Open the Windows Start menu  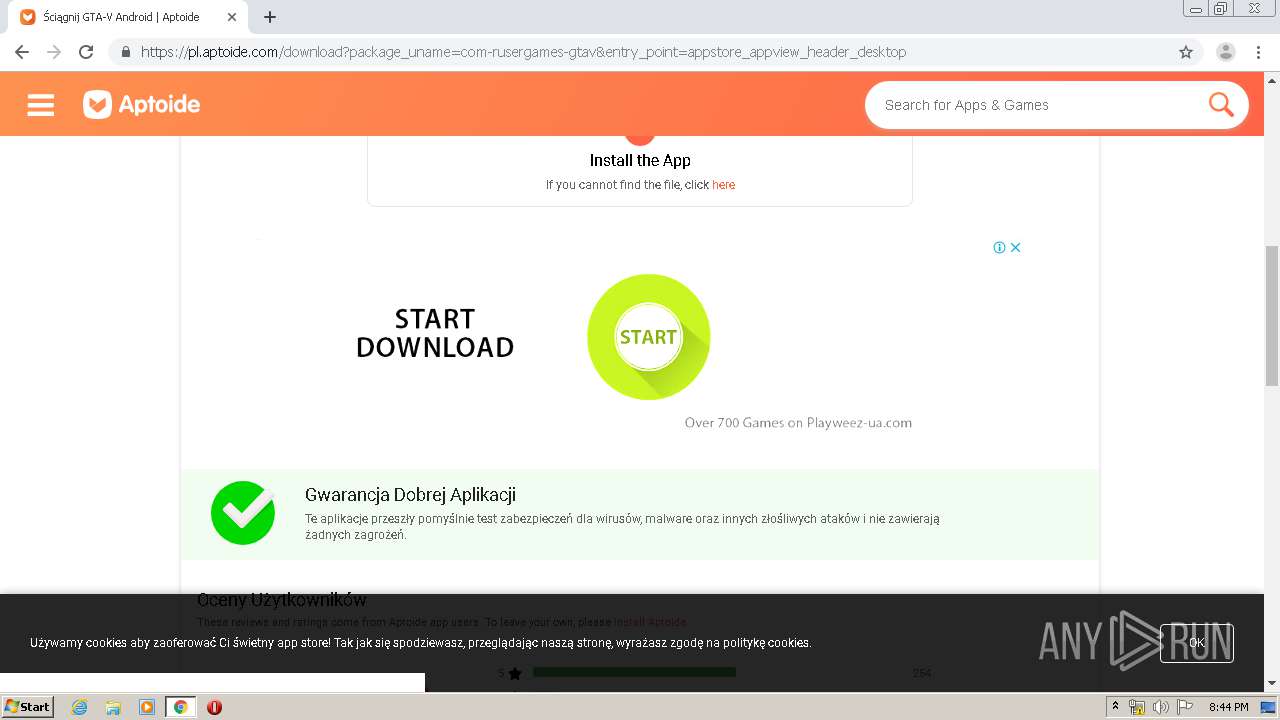coord(27,706)
